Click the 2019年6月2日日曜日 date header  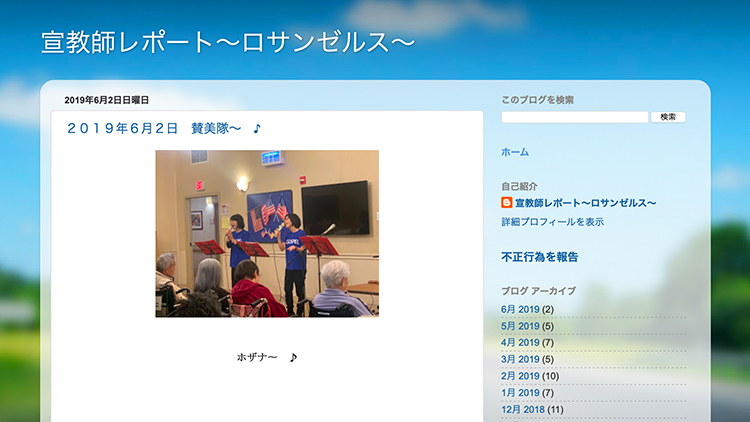[107, 100]
